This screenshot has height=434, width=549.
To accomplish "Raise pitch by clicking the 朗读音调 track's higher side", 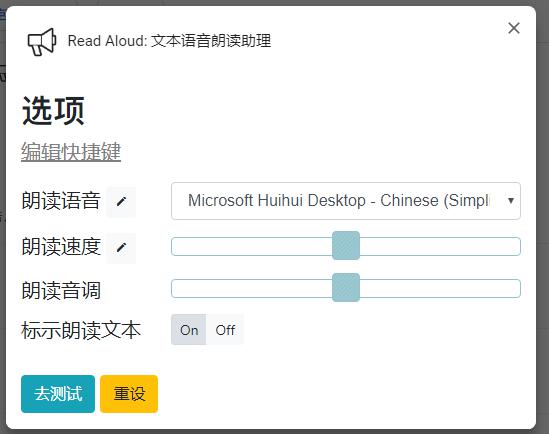I will point(440,288).
